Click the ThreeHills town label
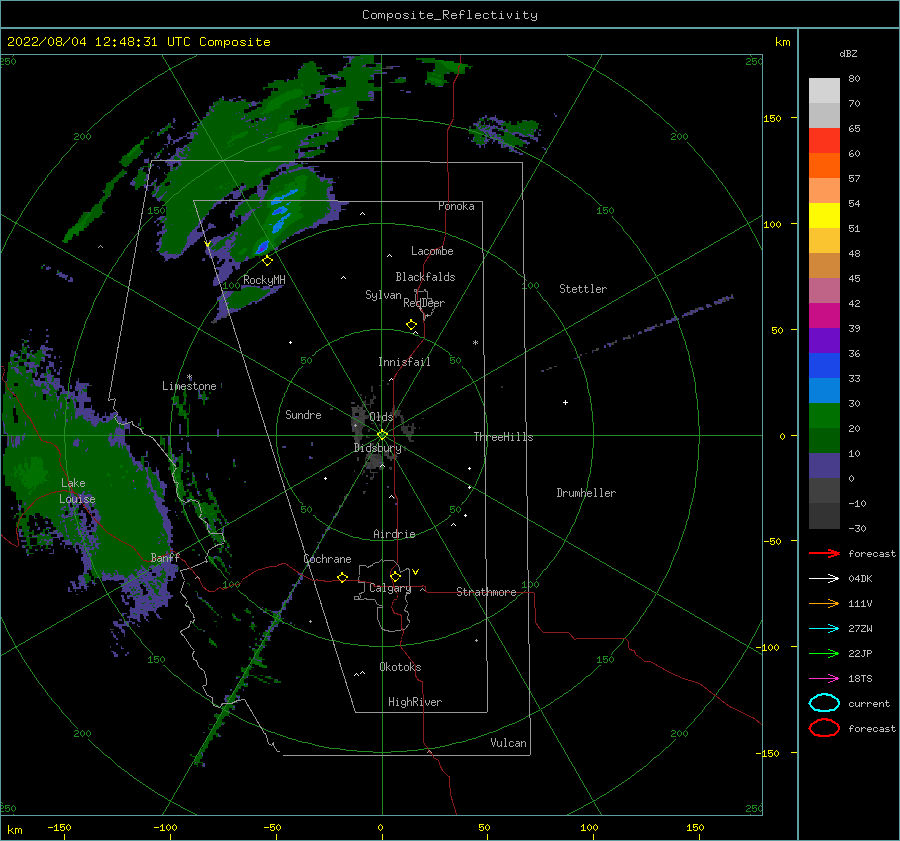The height and width of the screenshot is (841, 900). (503, 437)
